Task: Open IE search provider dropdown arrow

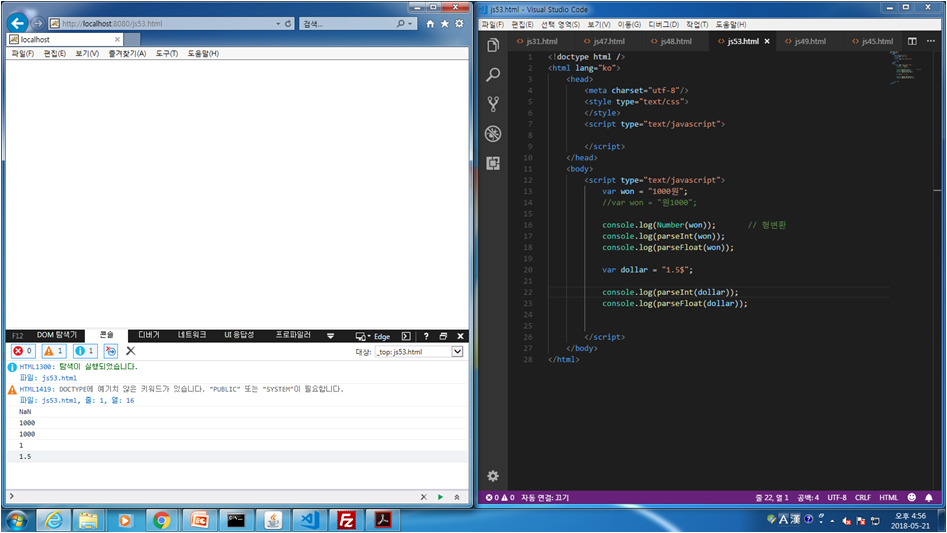Action: (x=410, y=24)
